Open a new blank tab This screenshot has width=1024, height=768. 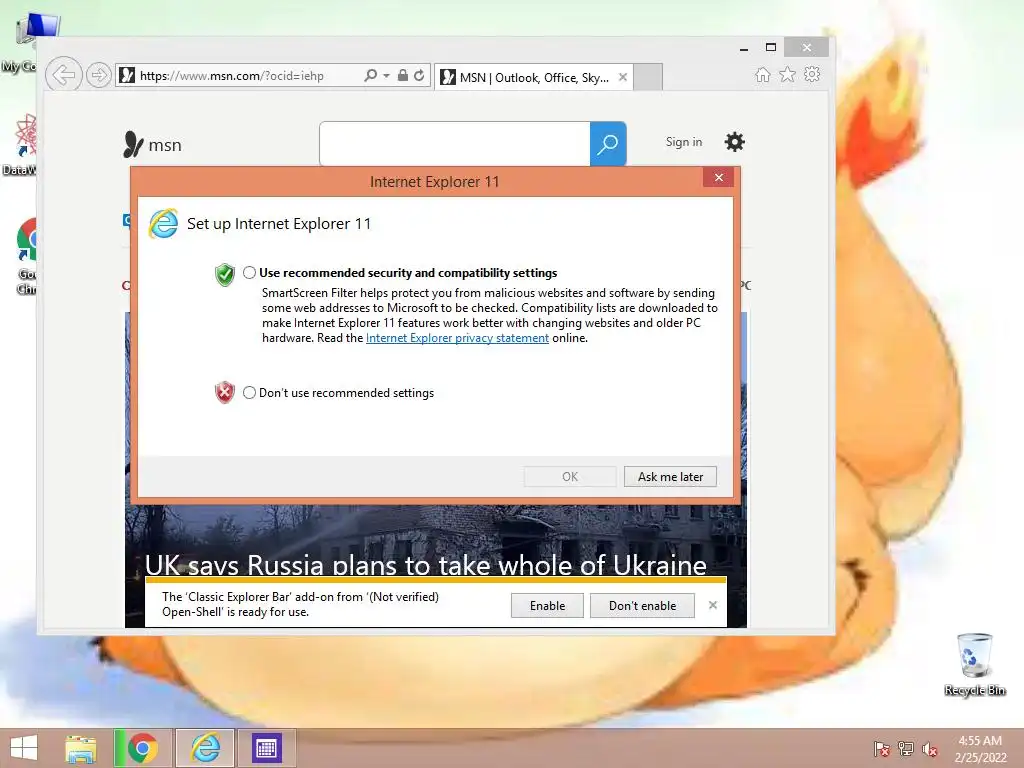[648, 77]
